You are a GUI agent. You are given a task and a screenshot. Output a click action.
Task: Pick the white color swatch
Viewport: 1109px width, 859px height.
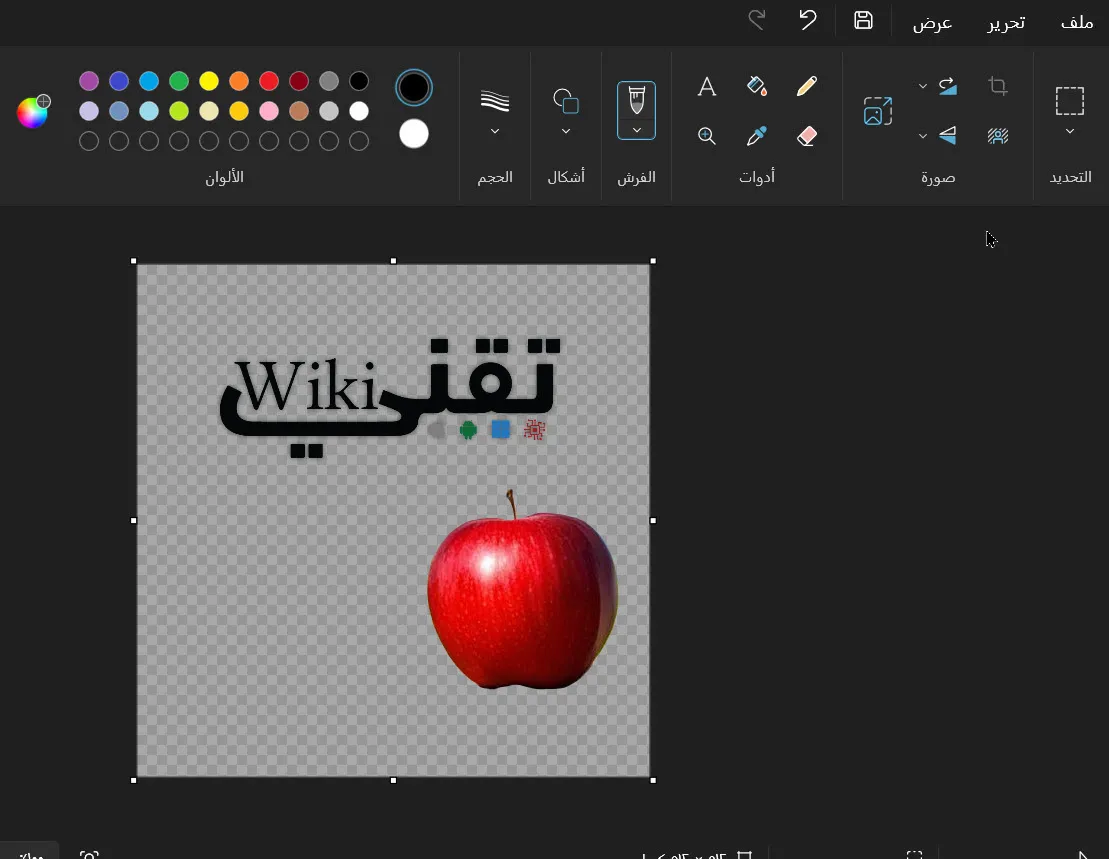pyautogui.click(x=359, y=111)
